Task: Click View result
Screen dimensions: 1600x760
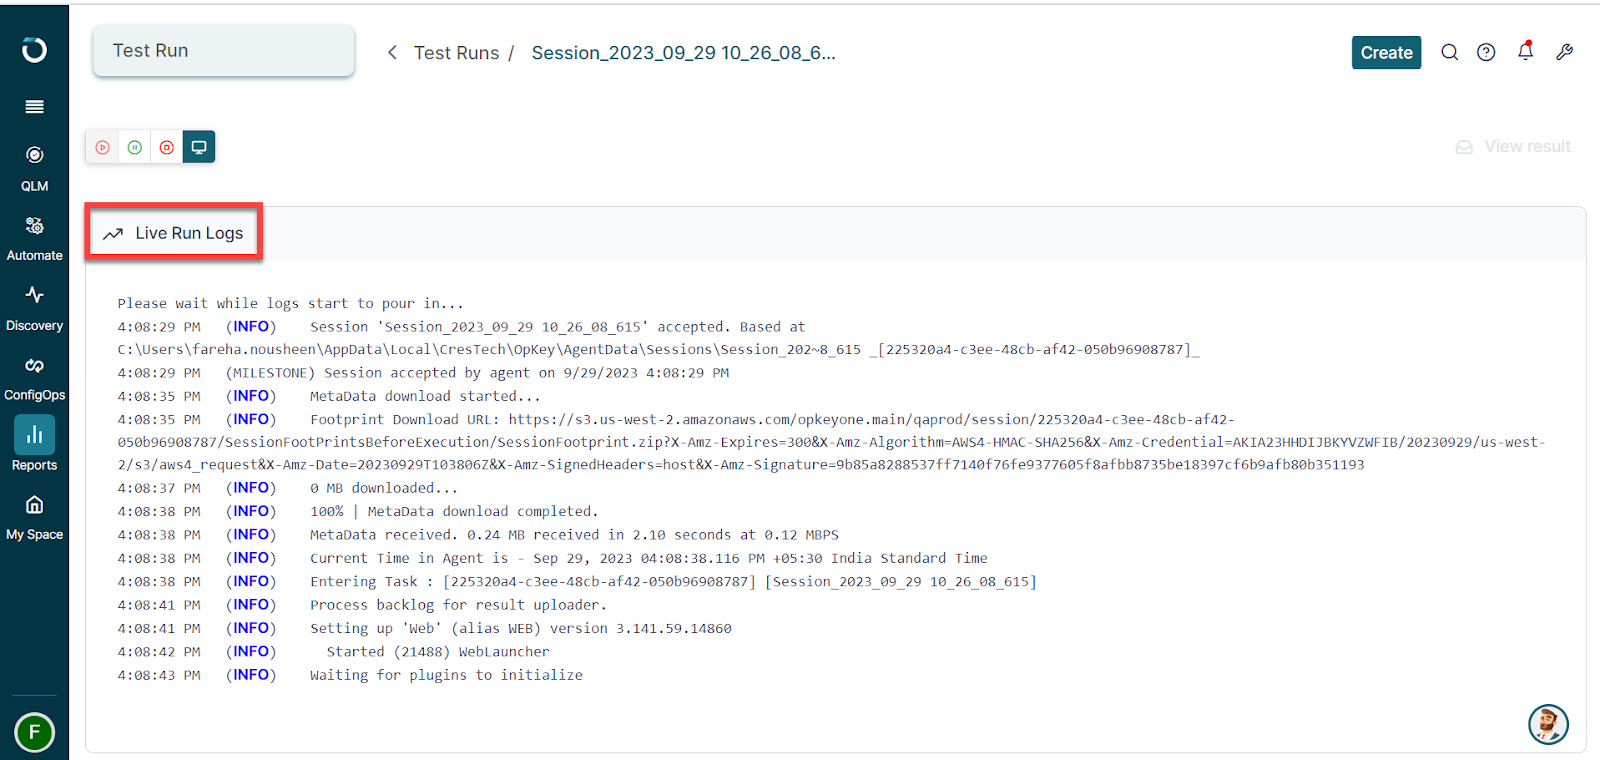Action: coord(1513,146)
